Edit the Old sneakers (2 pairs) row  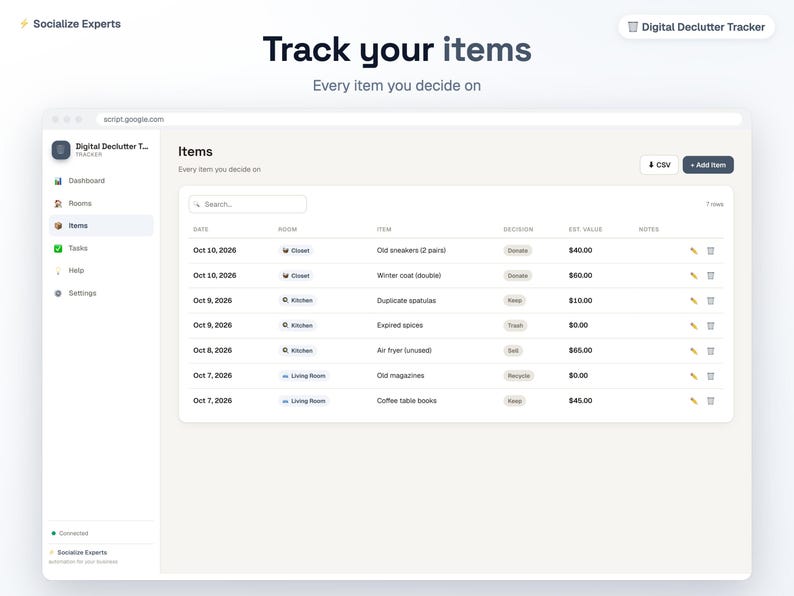[694, 251]
